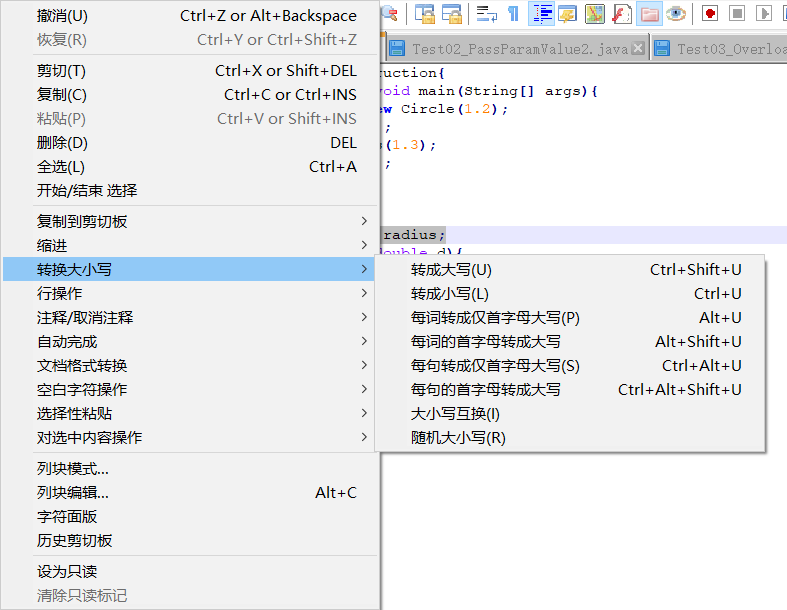Toggle the Monitoring eye icon
787x610 pixels.
click(676, 14)
